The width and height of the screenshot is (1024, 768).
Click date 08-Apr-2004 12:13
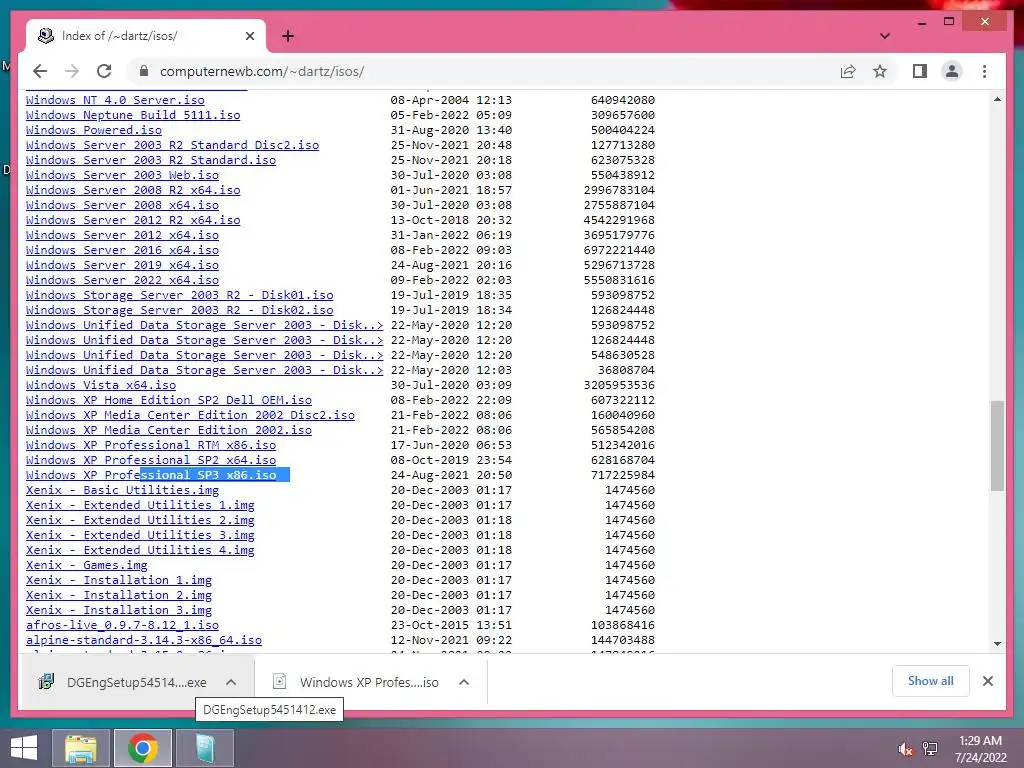click(x=451, y=100)
